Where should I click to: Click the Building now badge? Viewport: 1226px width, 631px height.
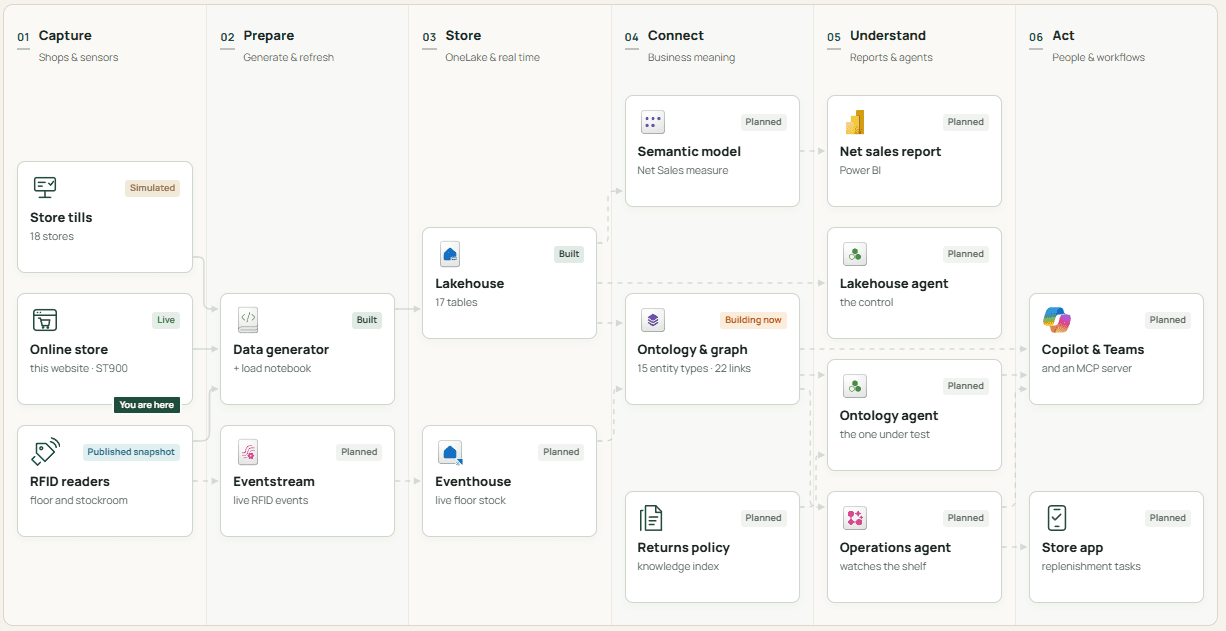pos(754,320)
